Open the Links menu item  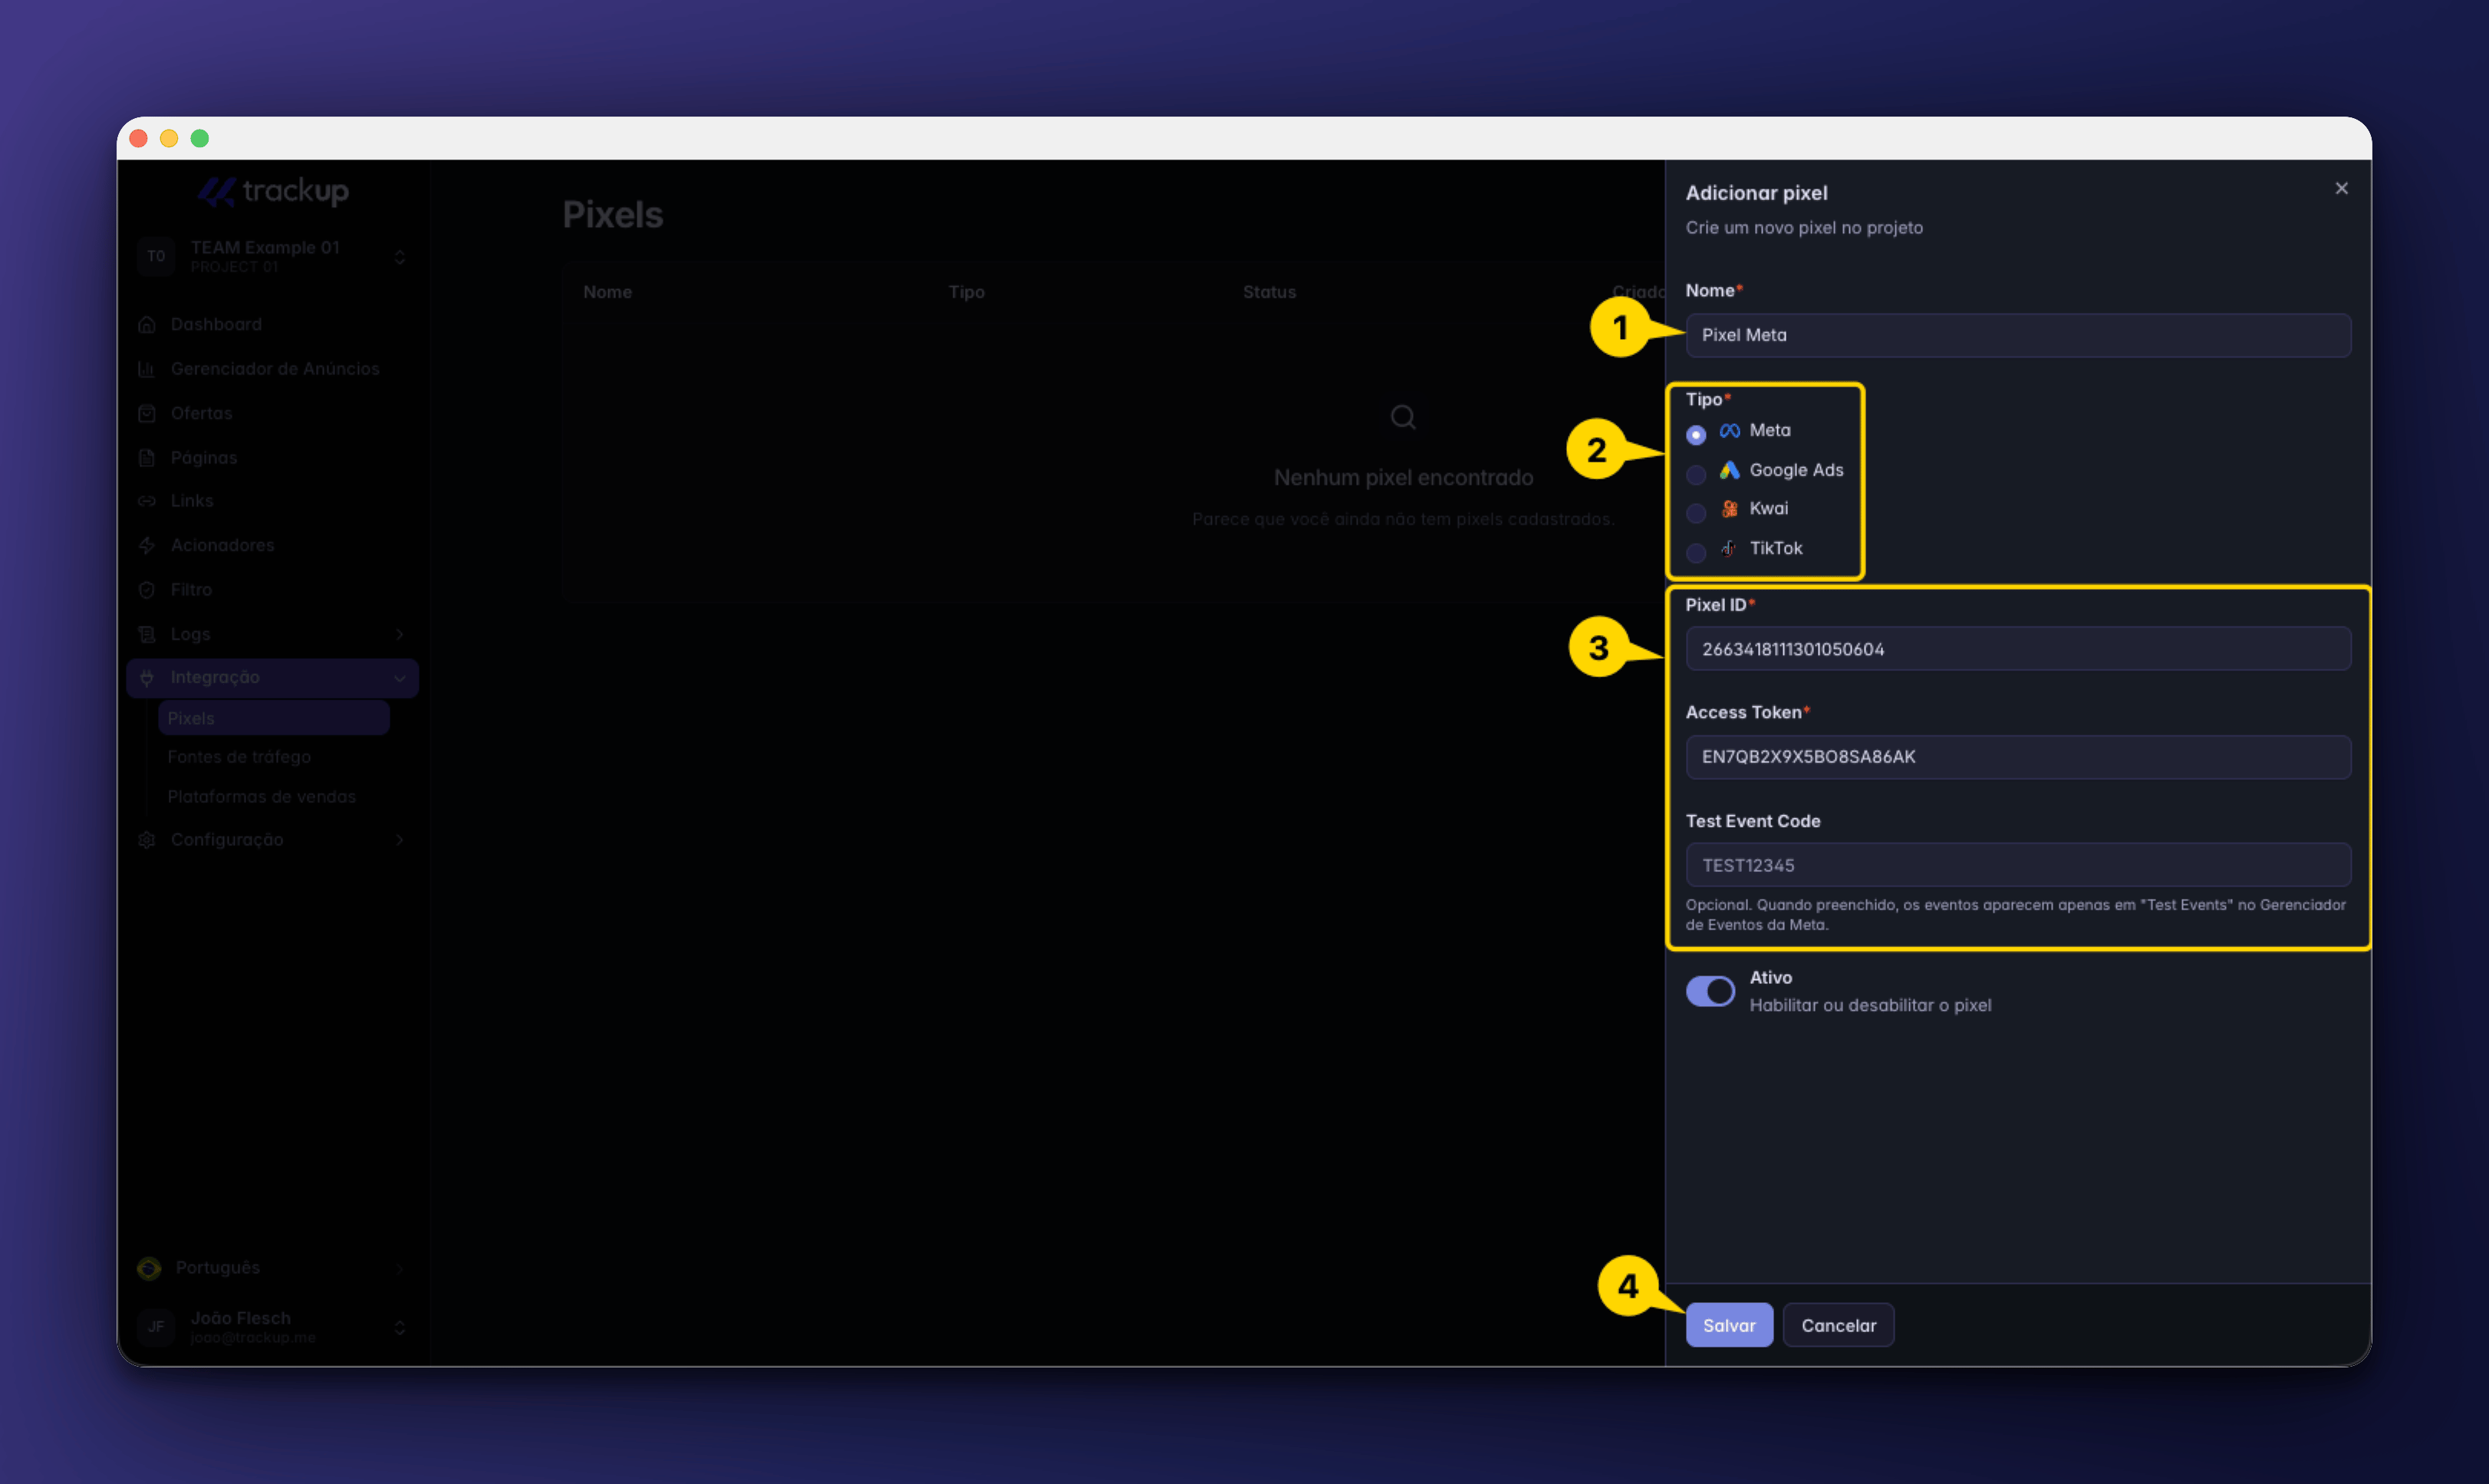tap(272, 501)
